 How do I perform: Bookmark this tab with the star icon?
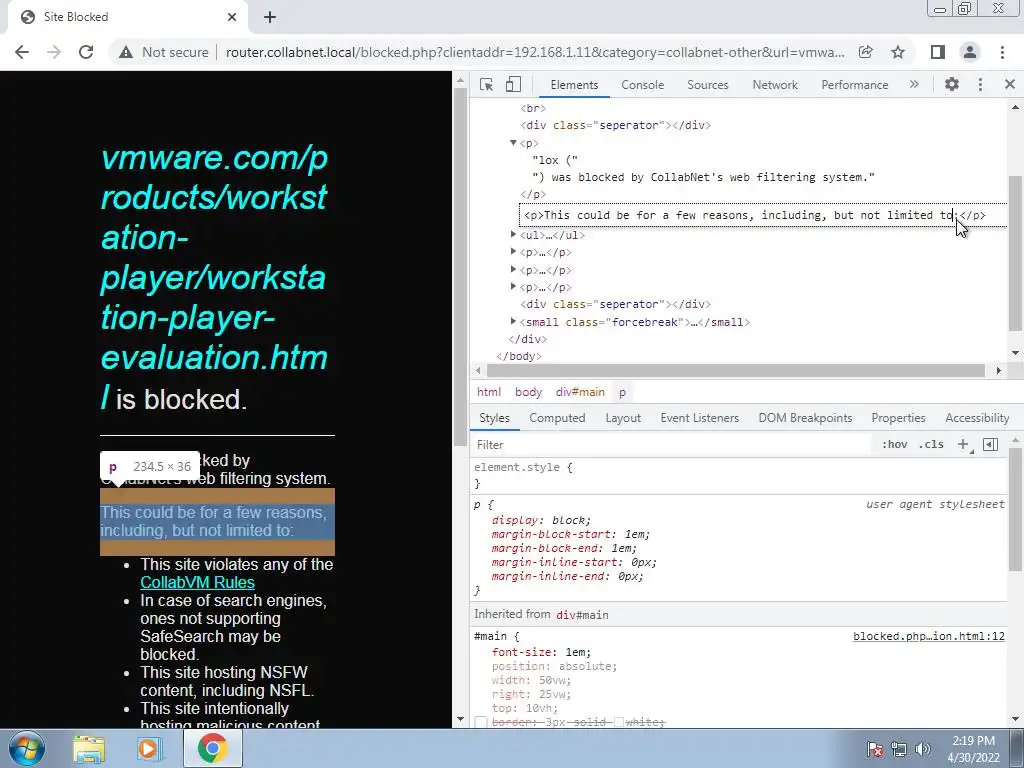click(x=898, y=52)
